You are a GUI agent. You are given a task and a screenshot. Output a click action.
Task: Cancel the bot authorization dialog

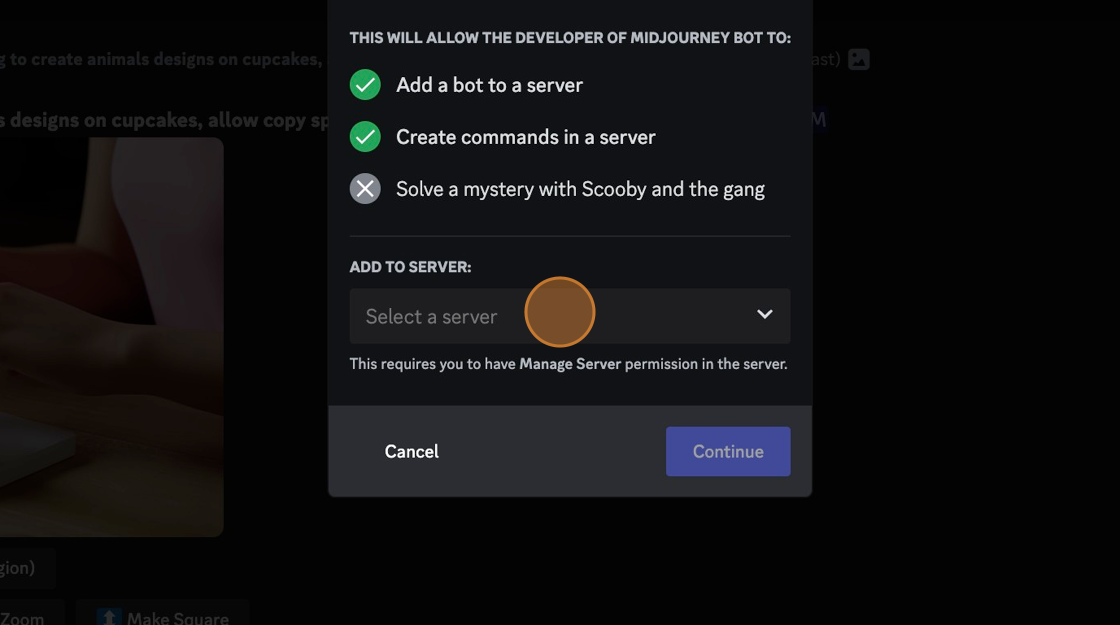[x=411, y=451]
